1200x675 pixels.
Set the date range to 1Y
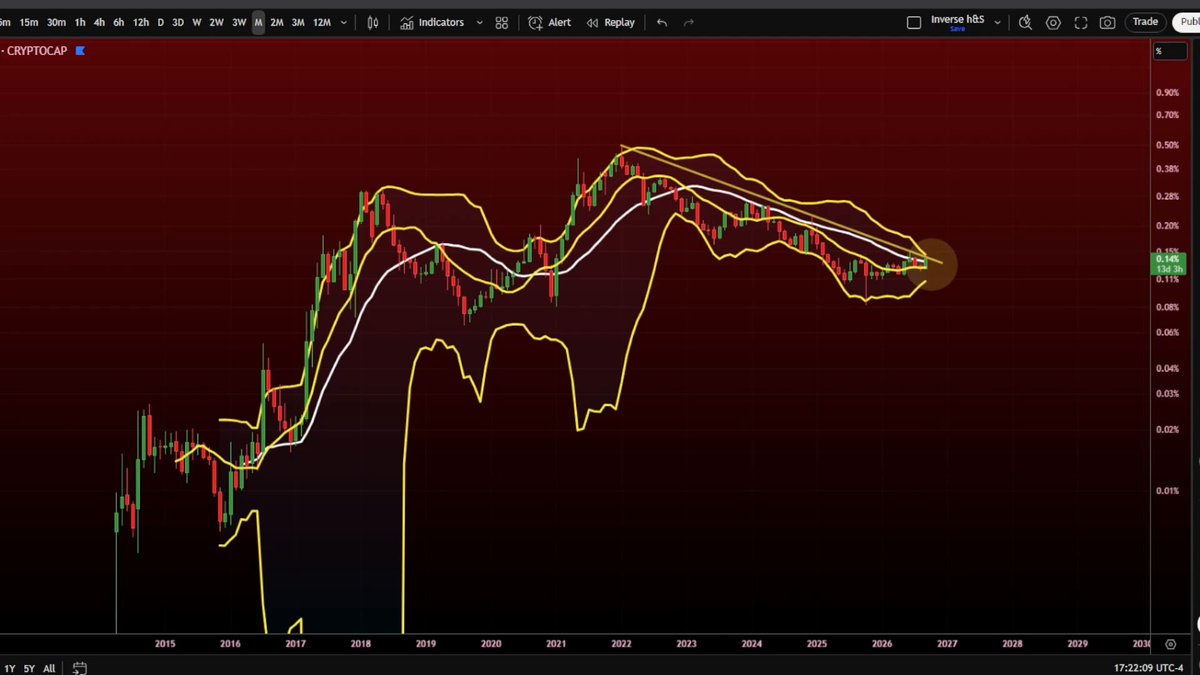(10, 668)
